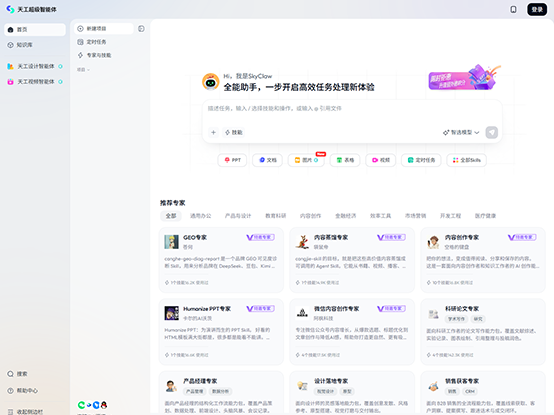The width and height of the screenshot is (554, 415).
Task: Send the message with the arrow button
Action: point(491,132)
